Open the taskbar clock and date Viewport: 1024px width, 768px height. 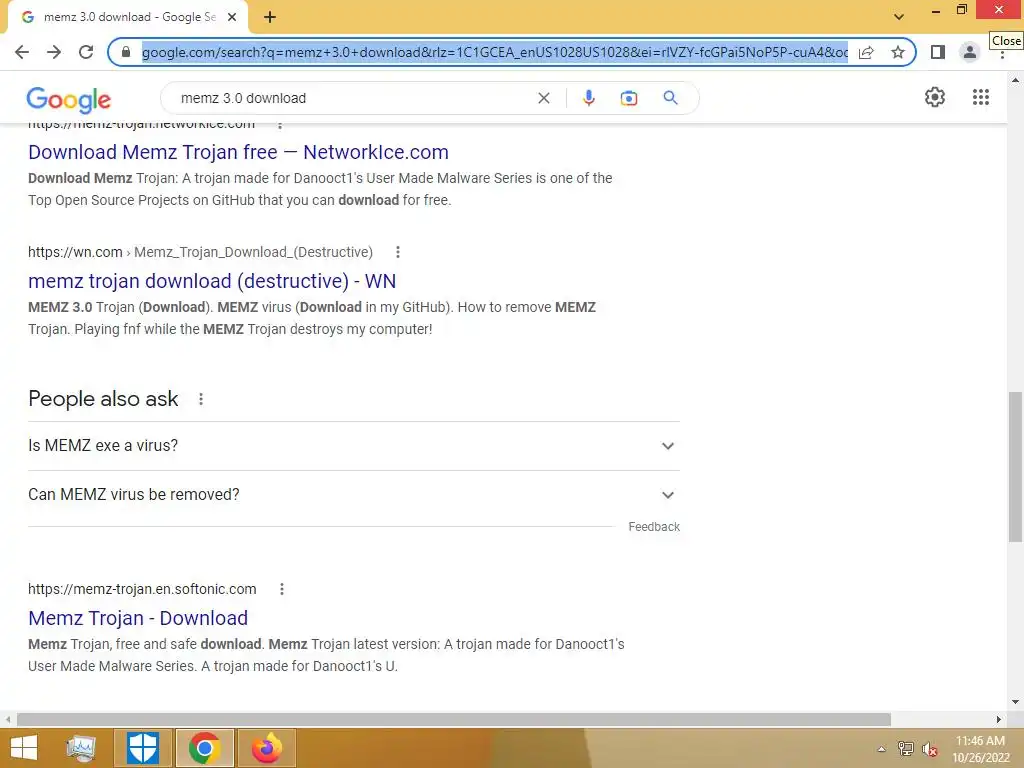click(980, 749)
